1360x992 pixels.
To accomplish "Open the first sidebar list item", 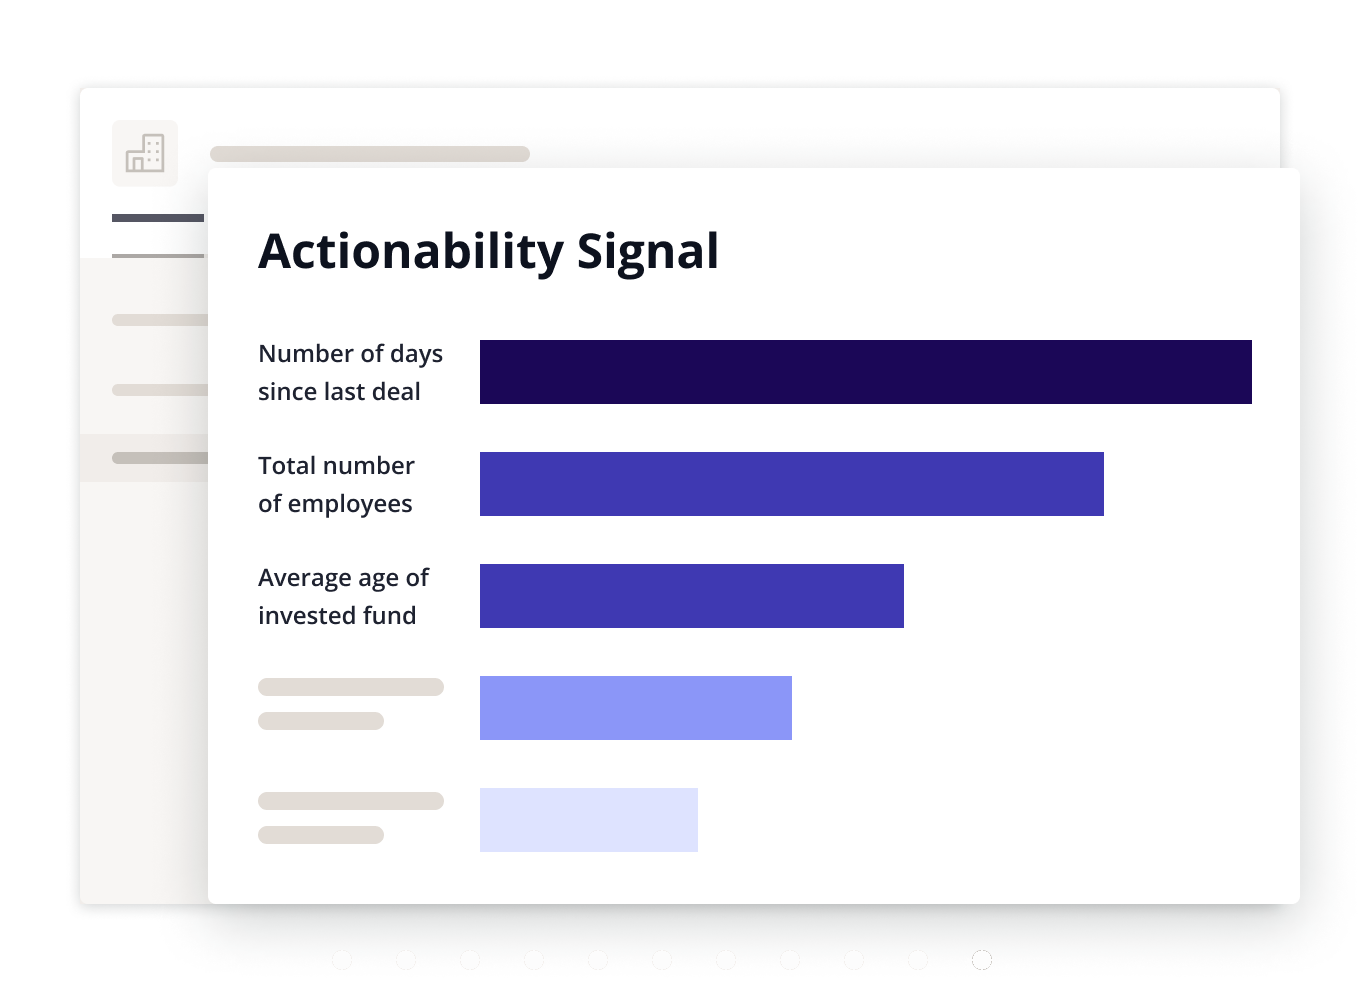I will click(x=160, y=320).
